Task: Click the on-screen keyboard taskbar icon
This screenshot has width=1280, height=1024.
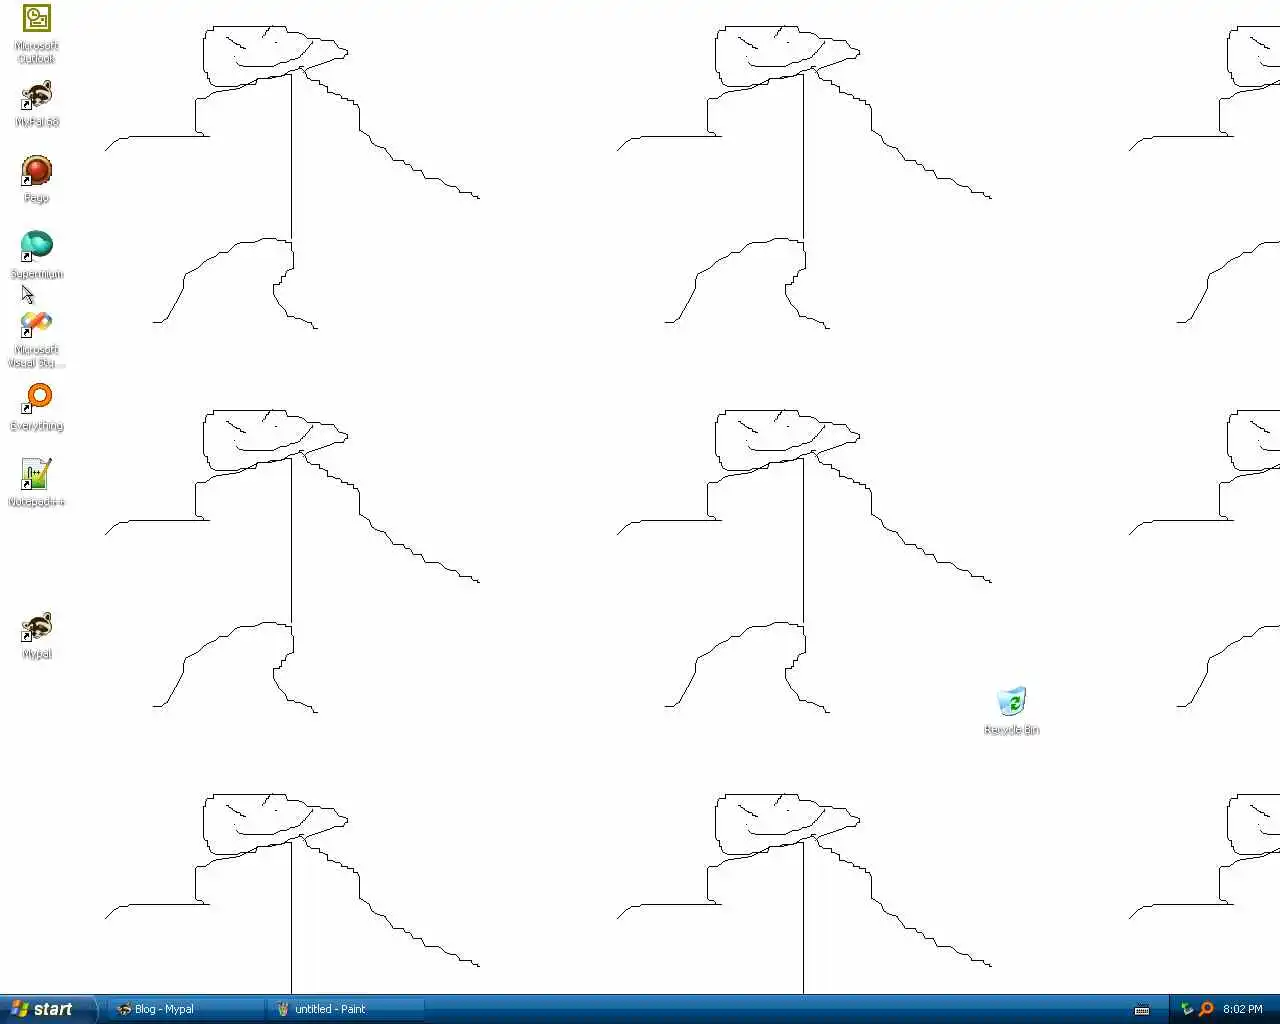Action: point(1142,1010)
